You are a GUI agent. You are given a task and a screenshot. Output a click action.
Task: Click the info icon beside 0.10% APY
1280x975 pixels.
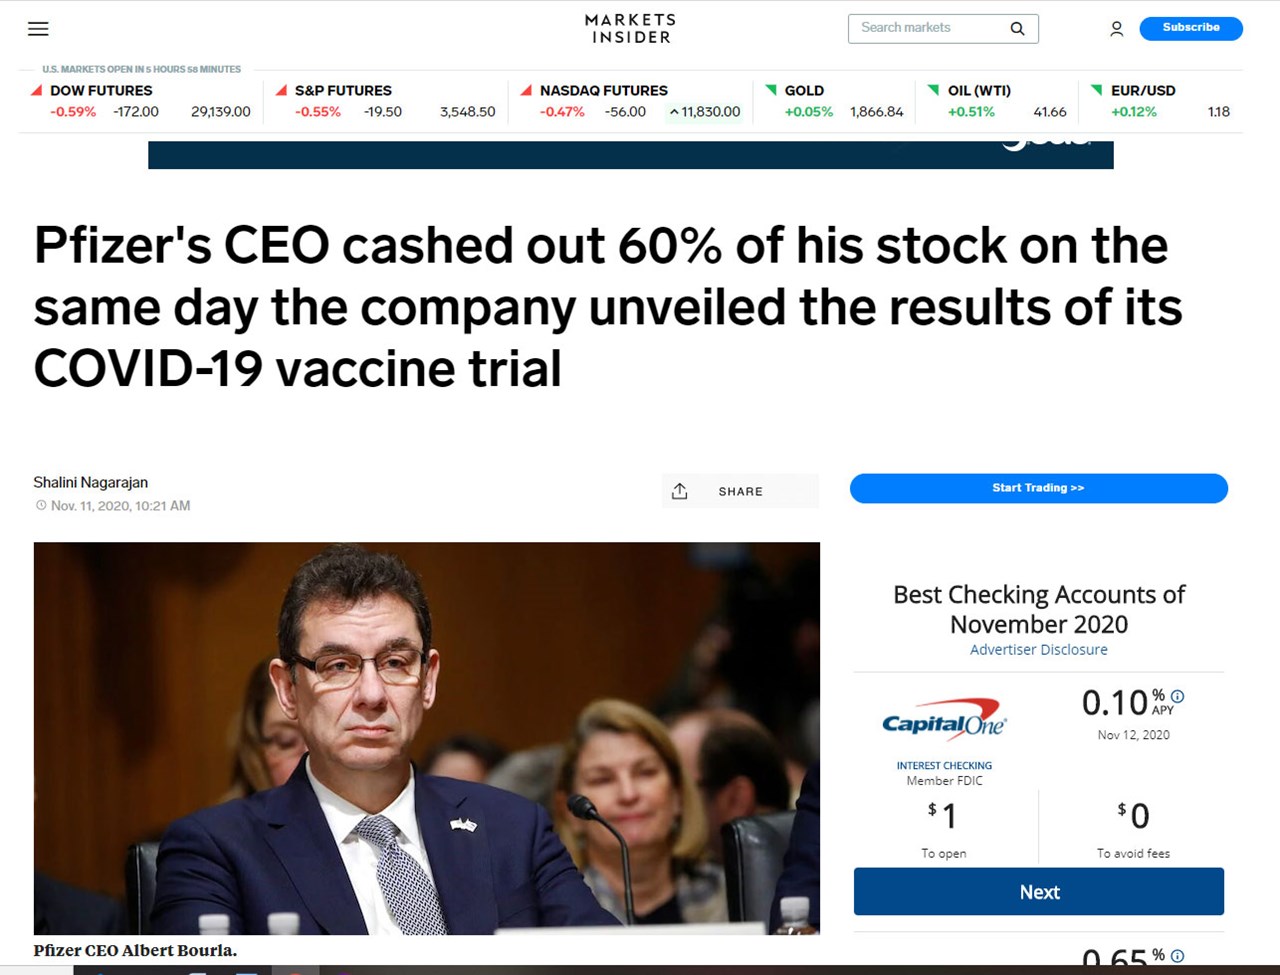[1177, 696]
